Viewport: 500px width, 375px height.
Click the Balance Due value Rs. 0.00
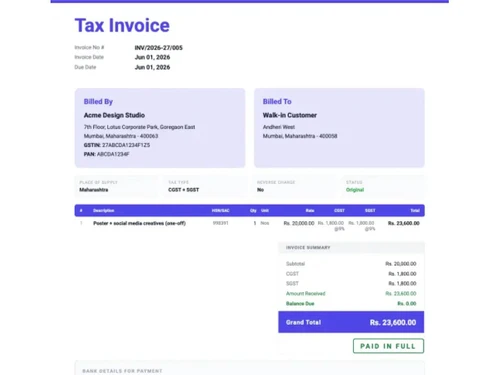click(x=407, y=304)
